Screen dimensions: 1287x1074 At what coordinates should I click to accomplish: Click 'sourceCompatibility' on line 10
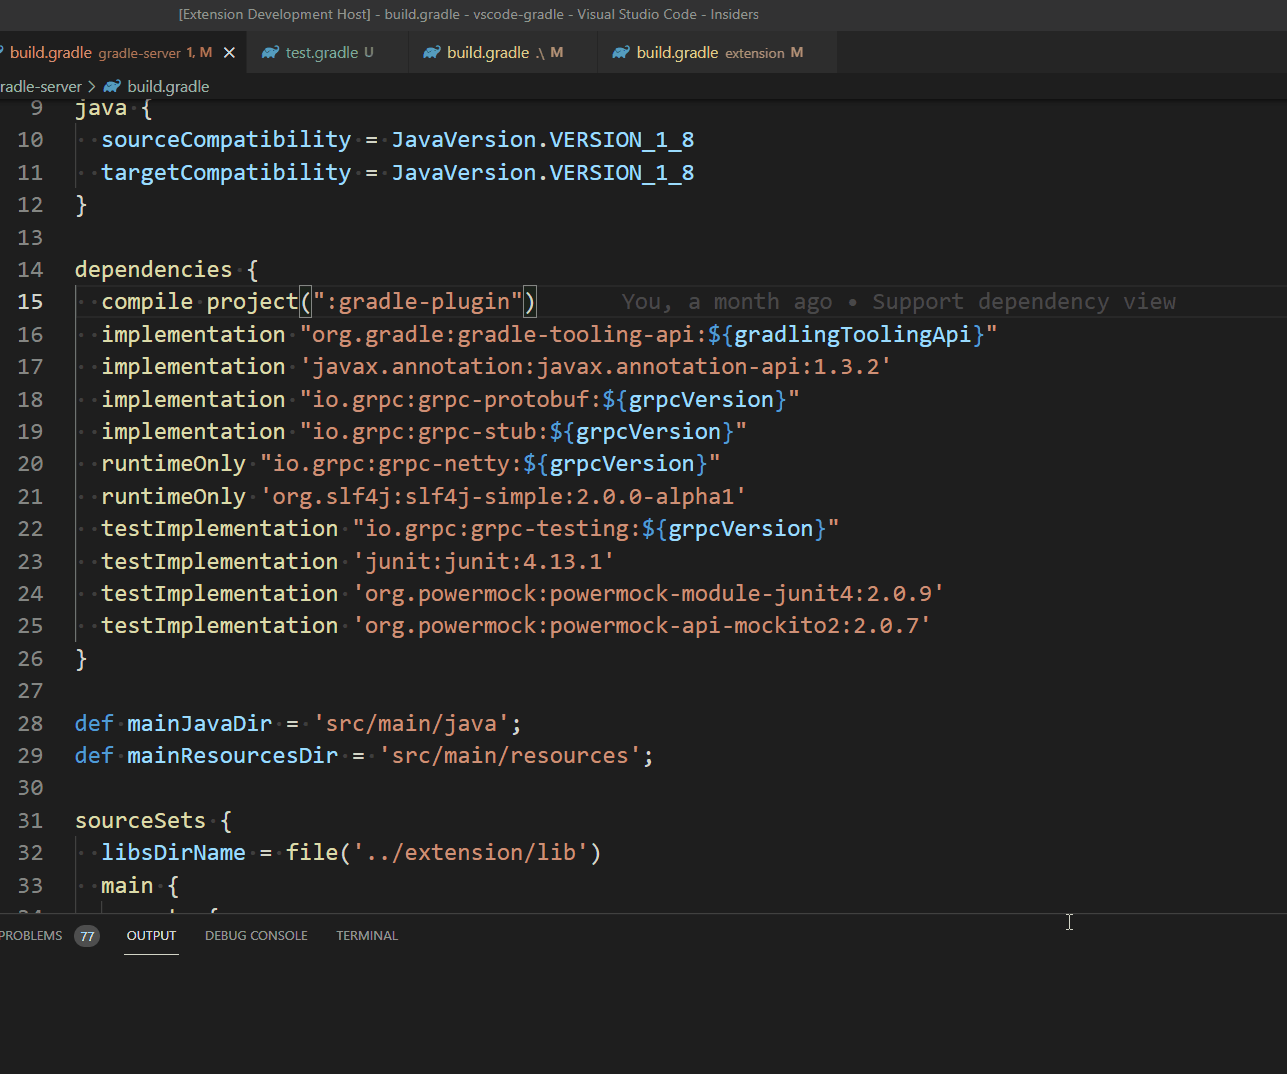pyautogui.click(x=226, y=140)
